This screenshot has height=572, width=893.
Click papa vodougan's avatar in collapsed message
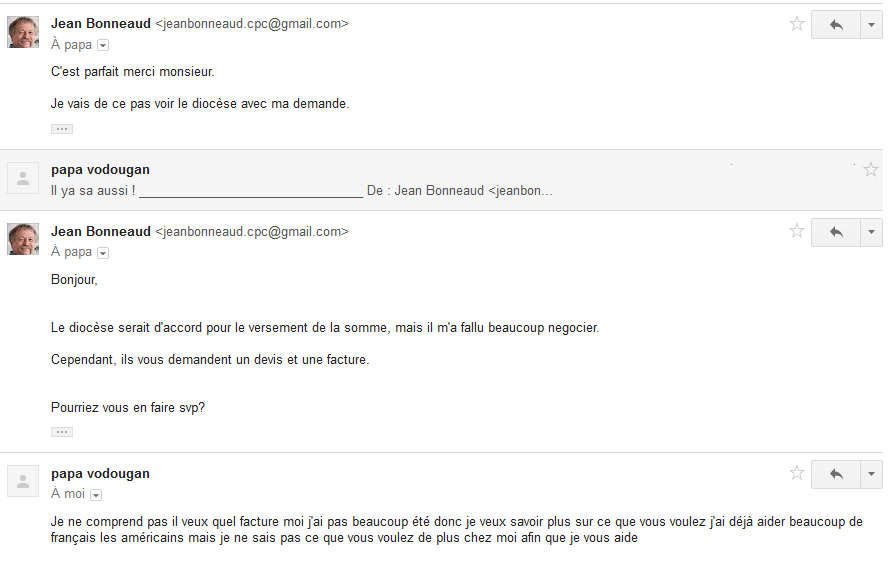(23, 178)
